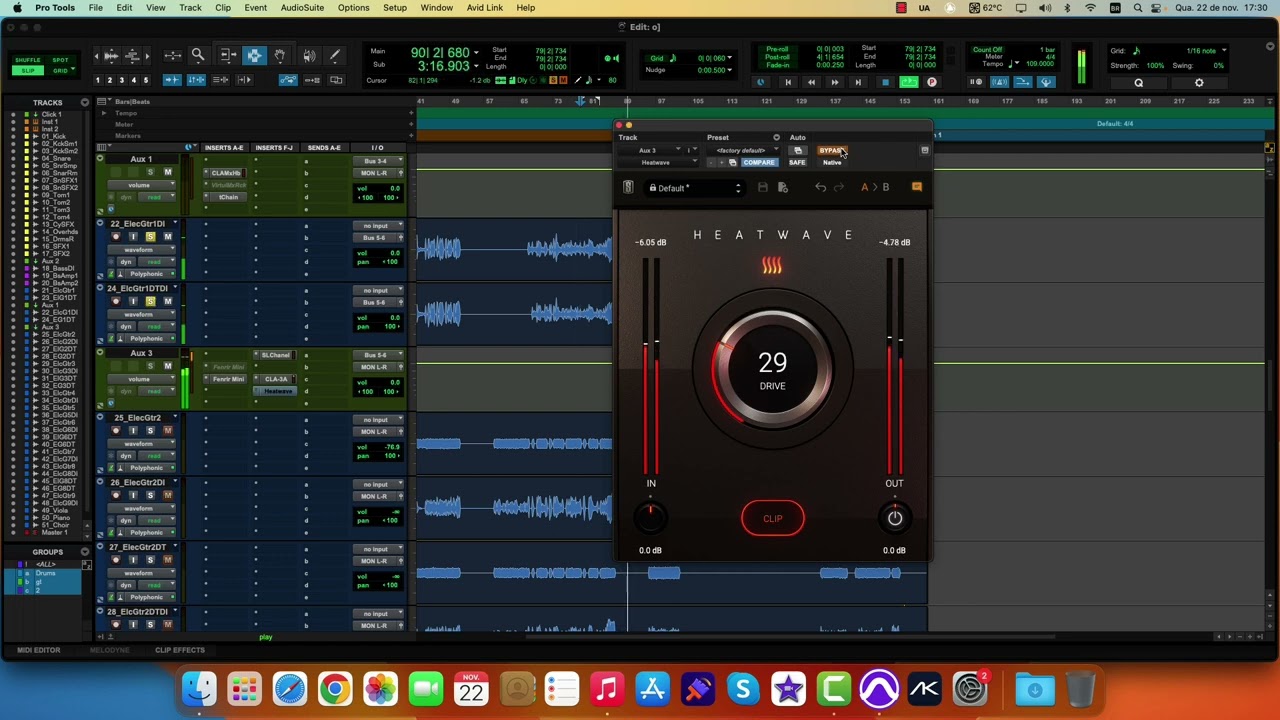The width and height of the screenshot is (1280, 720).
Task: Open the Track menu
Action: click(x=190, y=8)
